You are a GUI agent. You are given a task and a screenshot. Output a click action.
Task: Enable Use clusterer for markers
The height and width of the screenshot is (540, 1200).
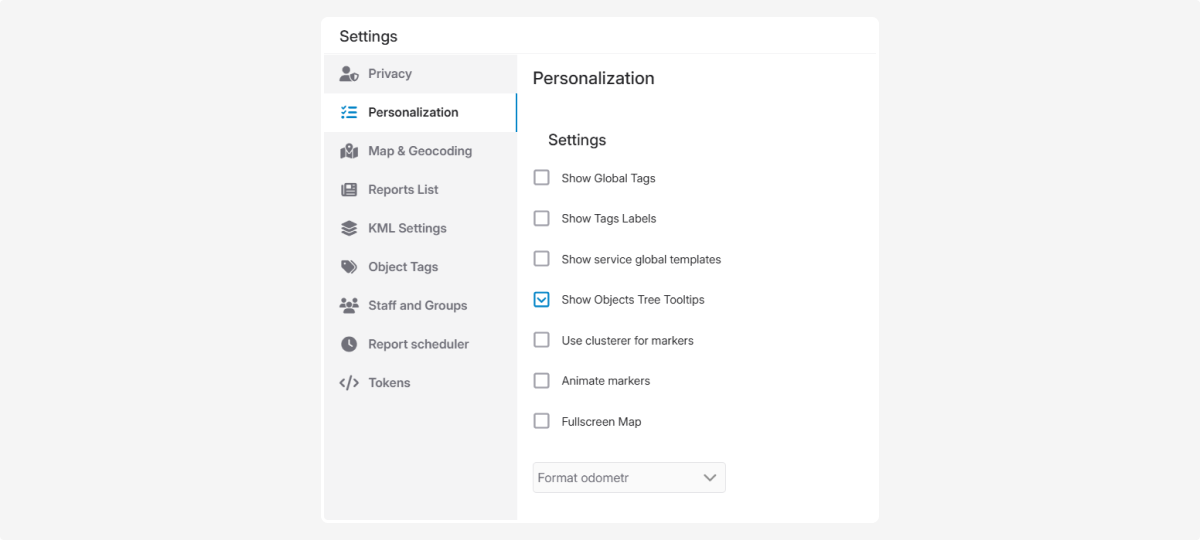(x=542, y=340)
